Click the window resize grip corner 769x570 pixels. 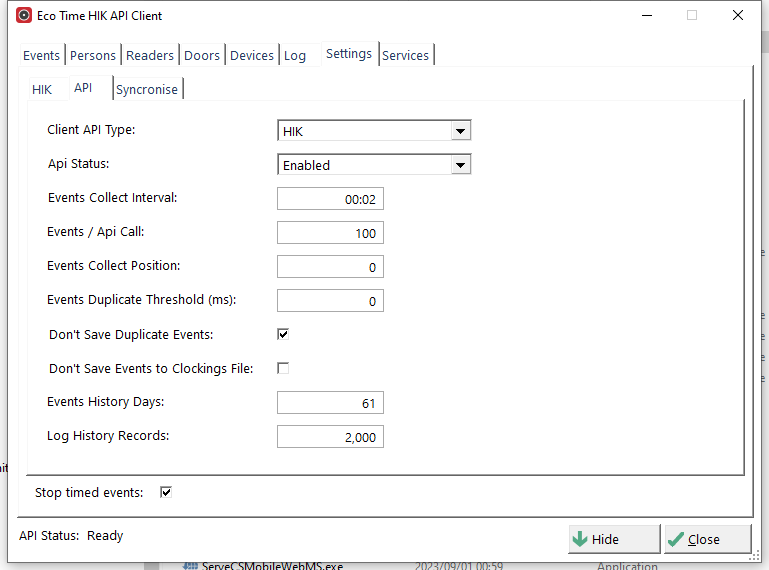754,556
